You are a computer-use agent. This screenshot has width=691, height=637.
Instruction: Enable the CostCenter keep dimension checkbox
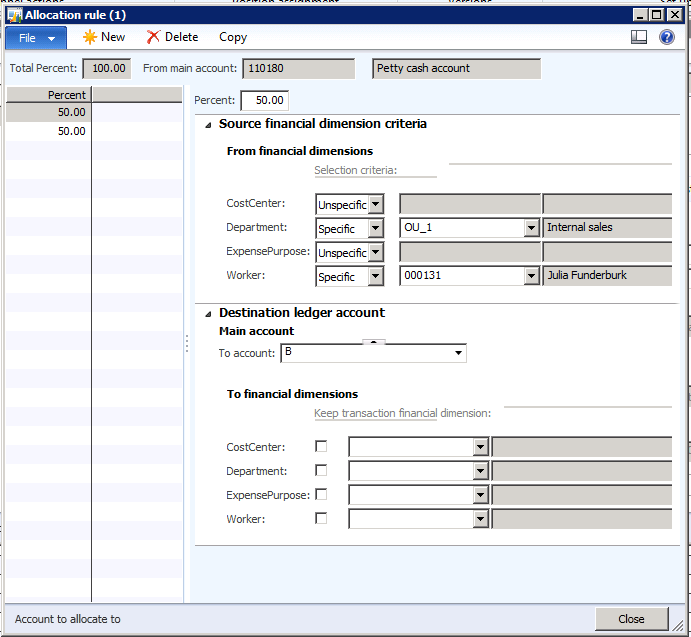321,447
